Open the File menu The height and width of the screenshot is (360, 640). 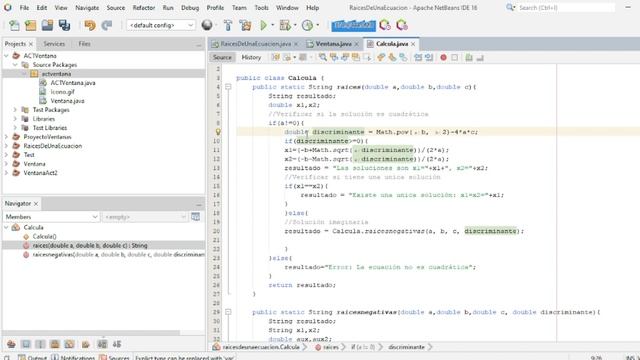(24, 7)
